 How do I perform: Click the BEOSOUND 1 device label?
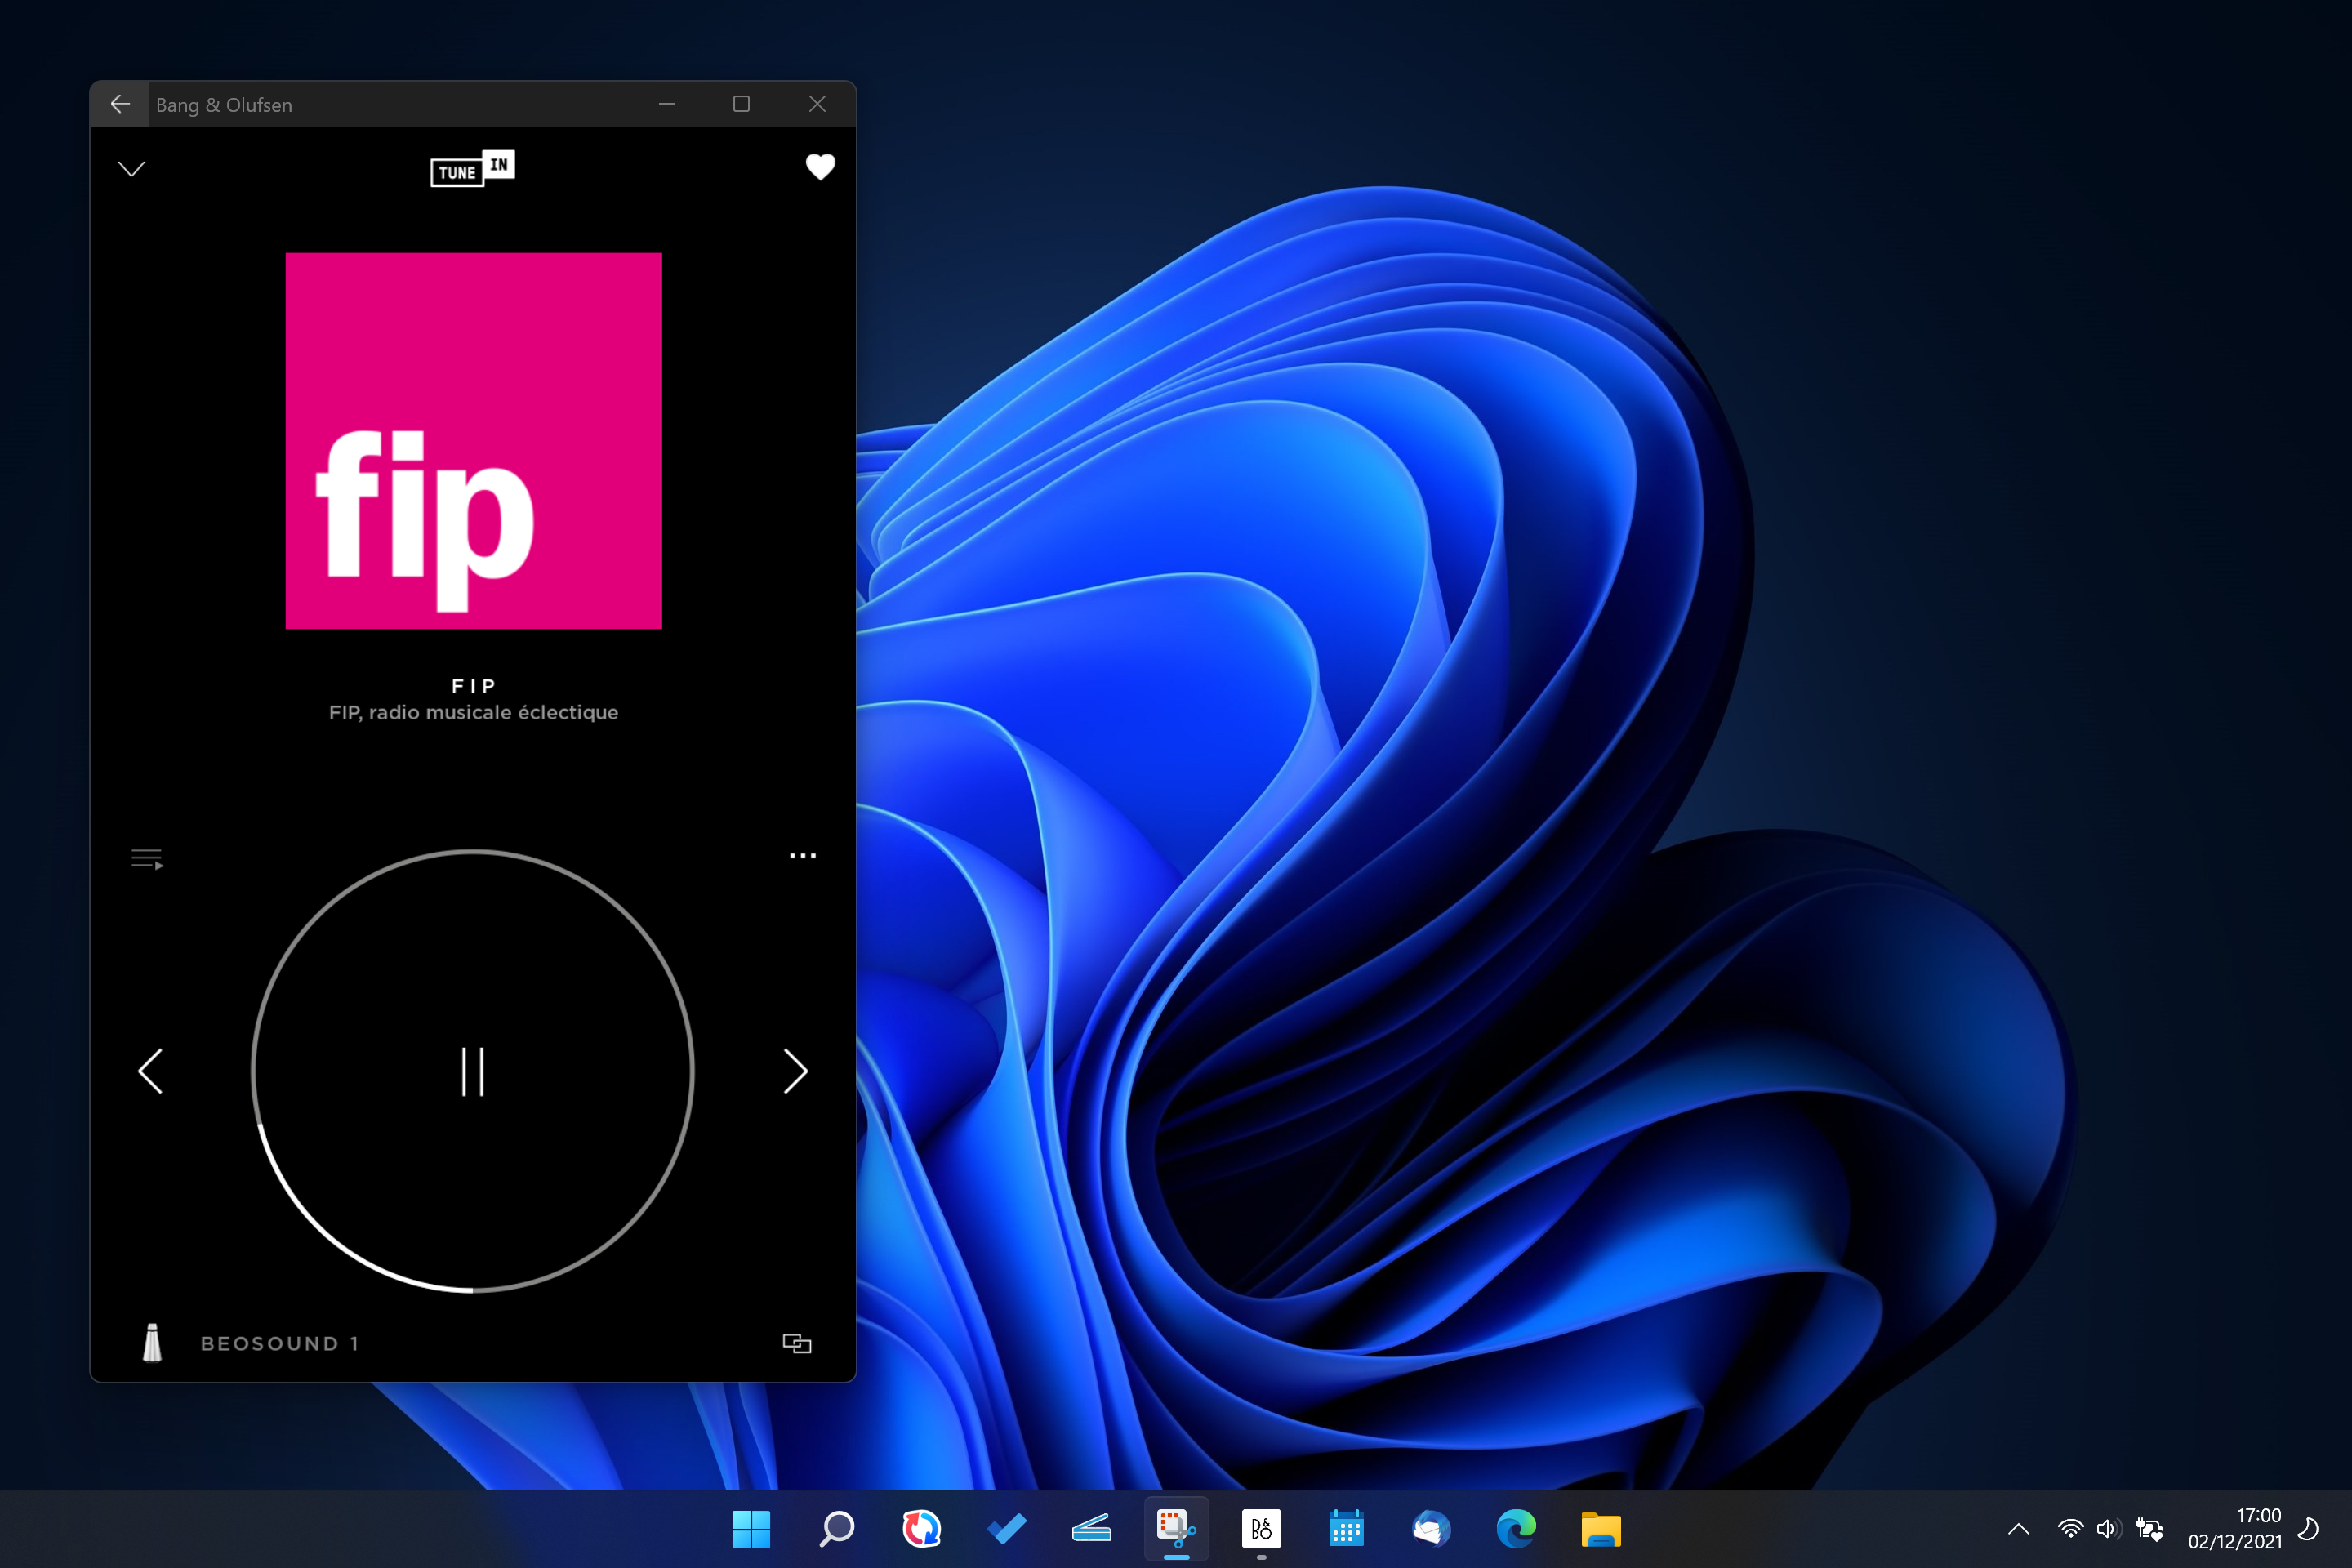click(x=279, y=1343)
